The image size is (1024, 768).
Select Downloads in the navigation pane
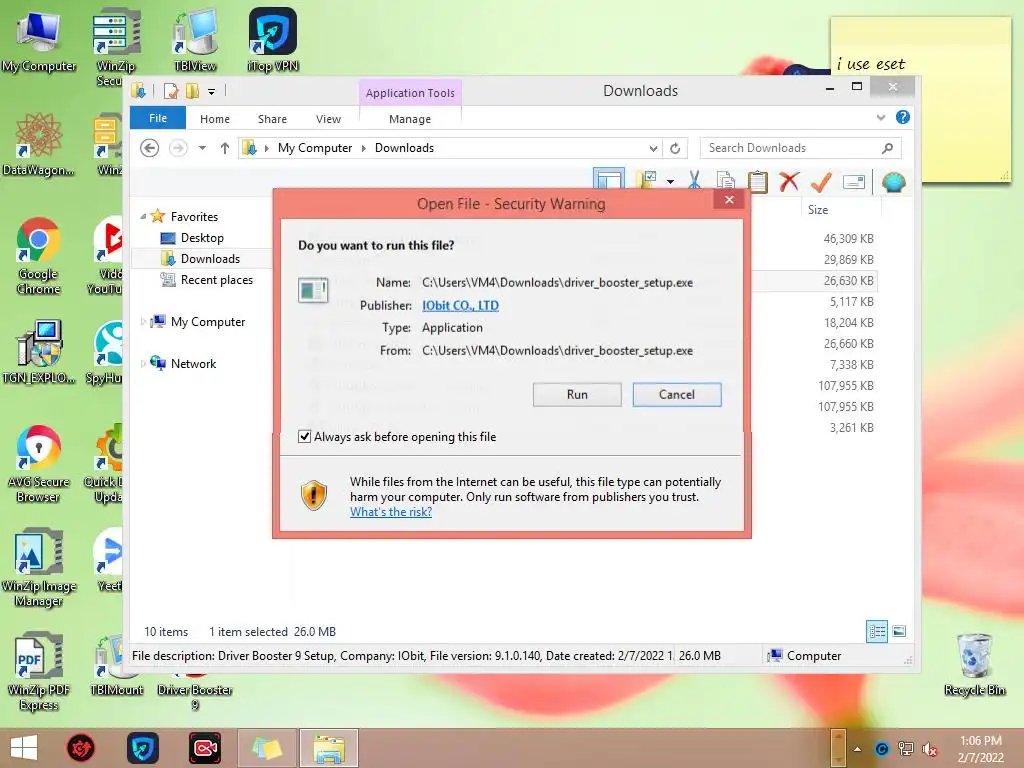[210, 259]
